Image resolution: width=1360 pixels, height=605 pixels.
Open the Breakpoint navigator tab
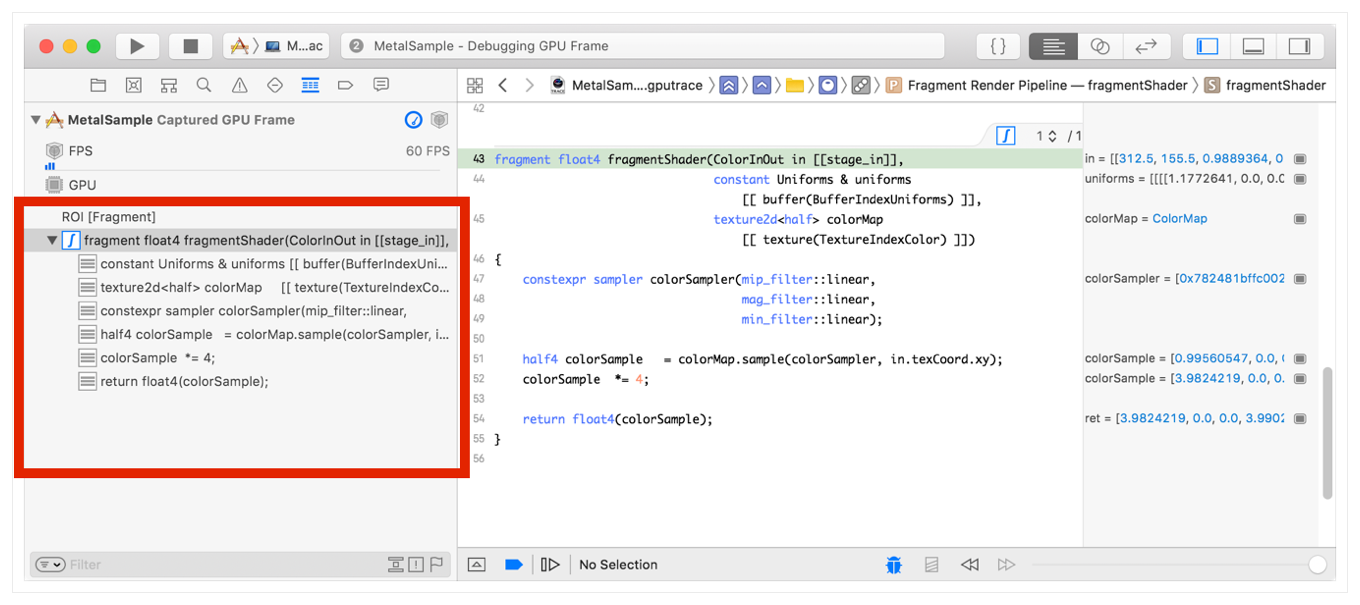click(346, 85)
